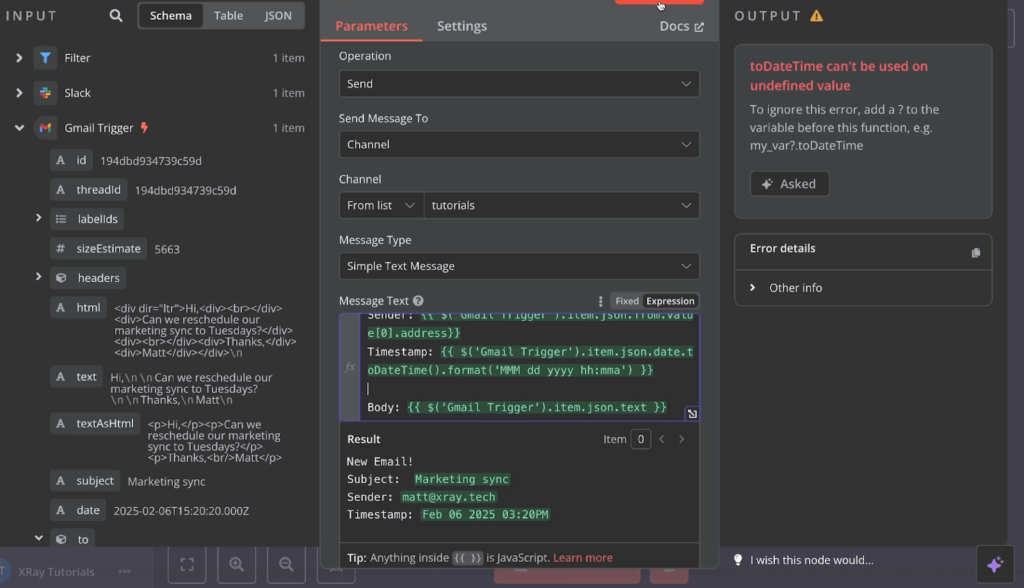Click the Slack node icon
This screenshot has width=1024, height=588.
45,93
